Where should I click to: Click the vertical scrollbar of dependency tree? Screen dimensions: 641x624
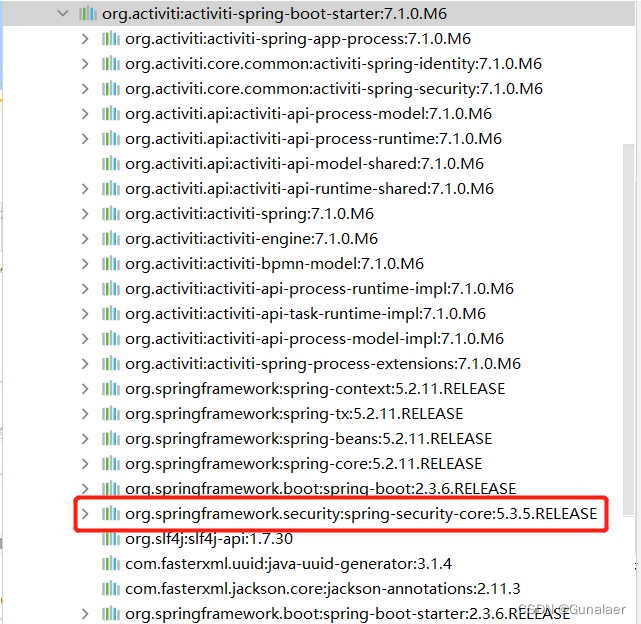click(x=628, y=329)
